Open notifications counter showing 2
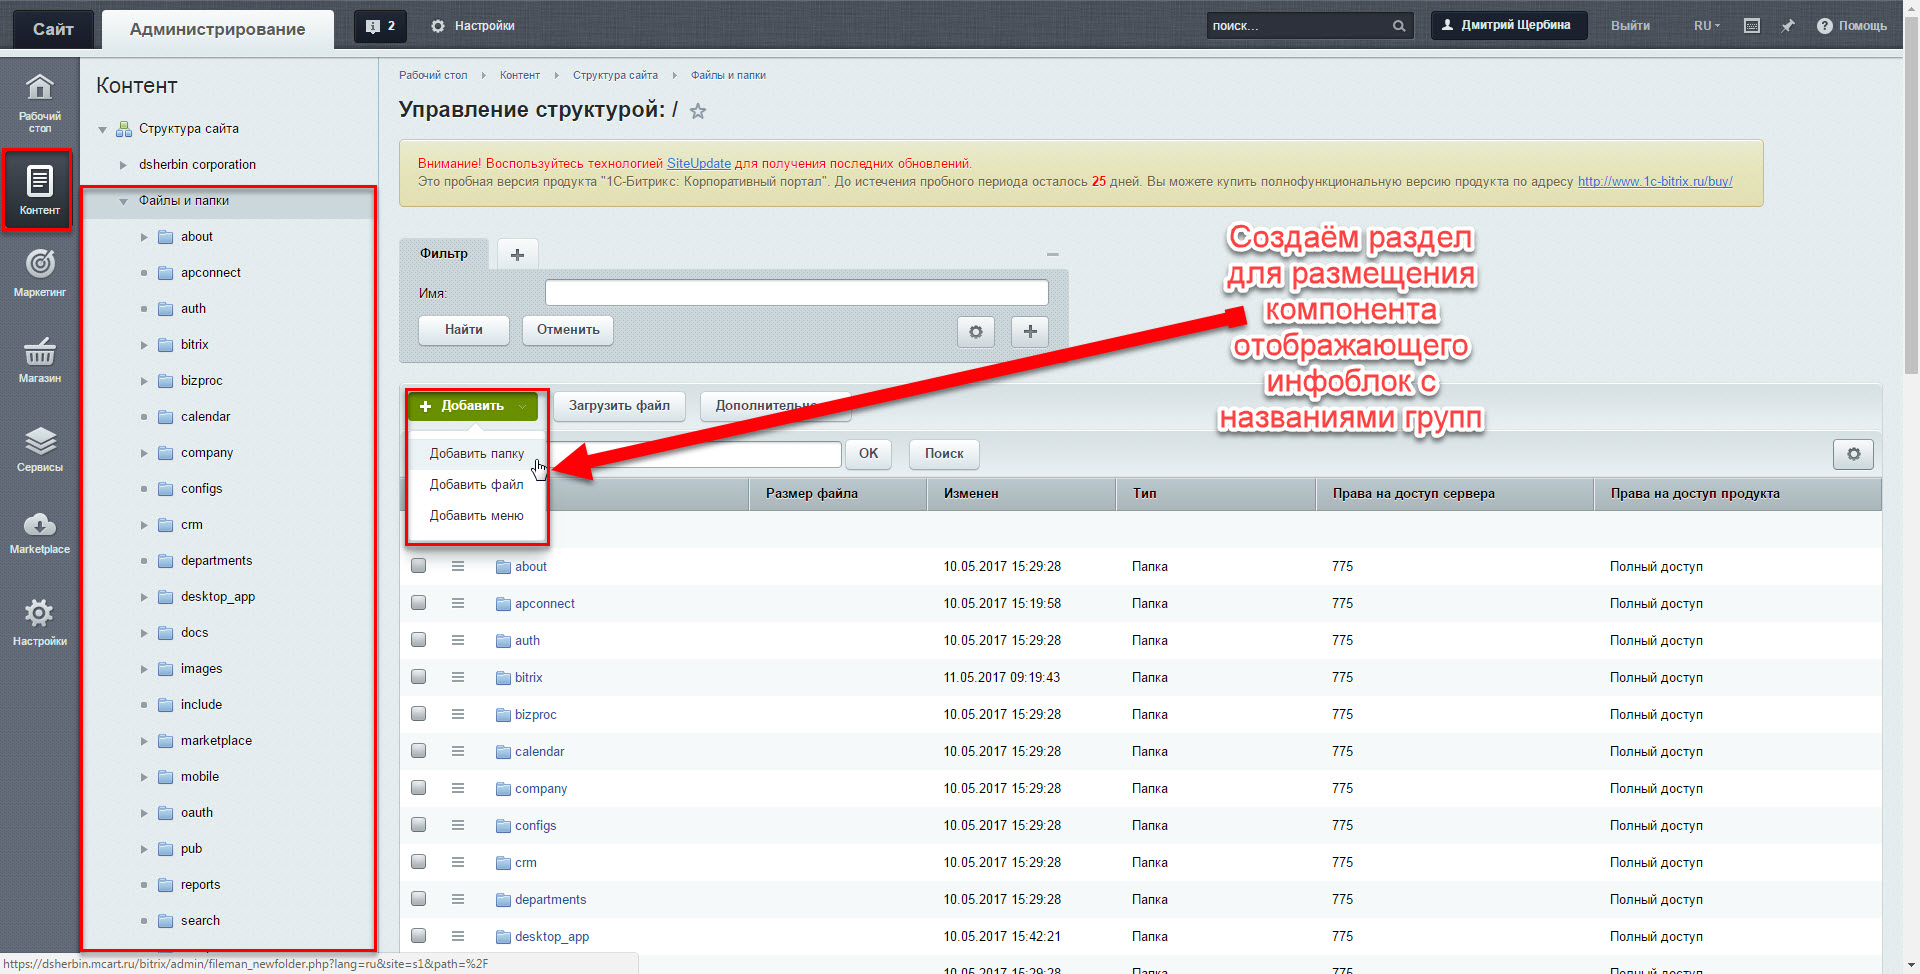Image resolution: width=1920 pixels, height=974 pixels. (x=381, y=26)
